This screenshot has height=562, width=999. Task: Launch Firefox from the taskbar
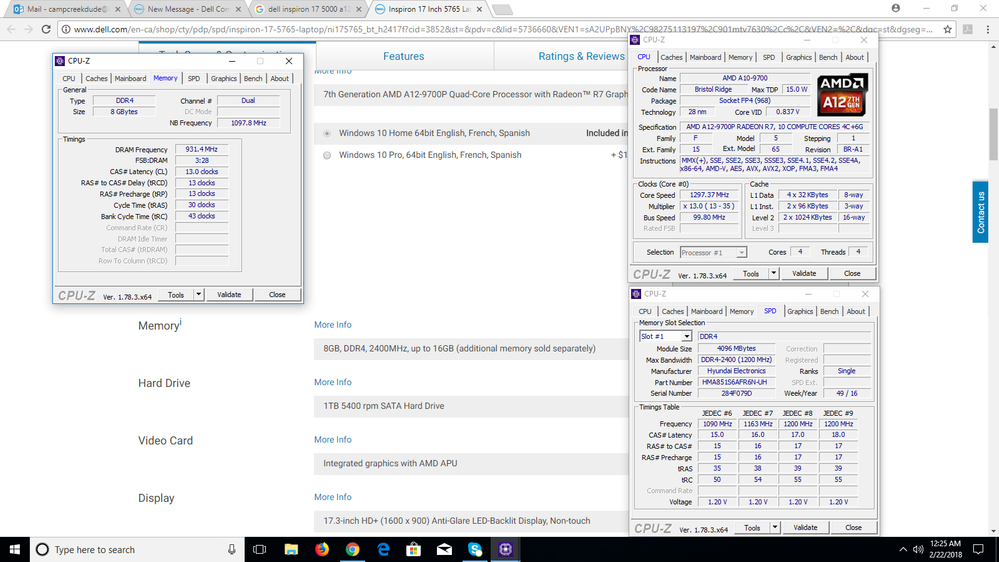(322, 549)
